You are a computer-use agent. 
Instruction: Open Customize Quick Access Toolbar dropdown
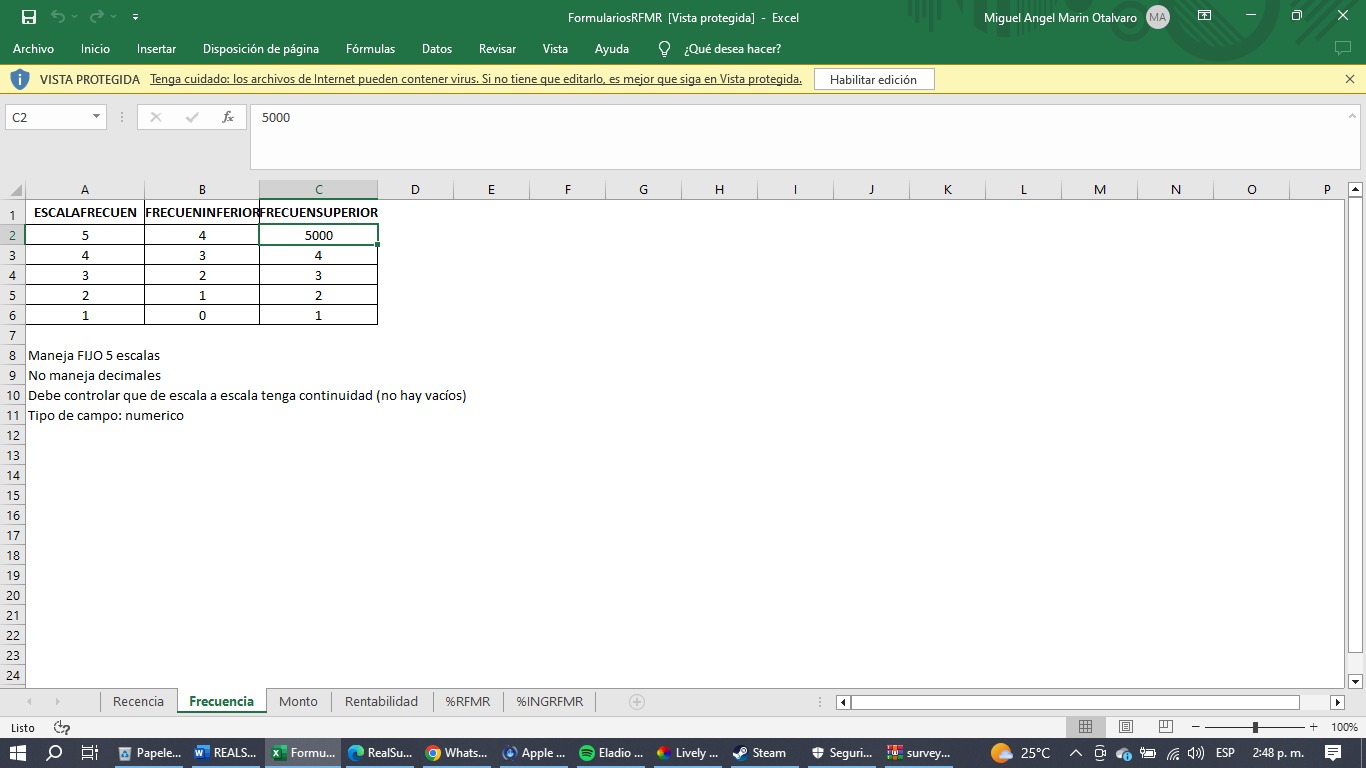pyautogui.click(x=135, y=17)
